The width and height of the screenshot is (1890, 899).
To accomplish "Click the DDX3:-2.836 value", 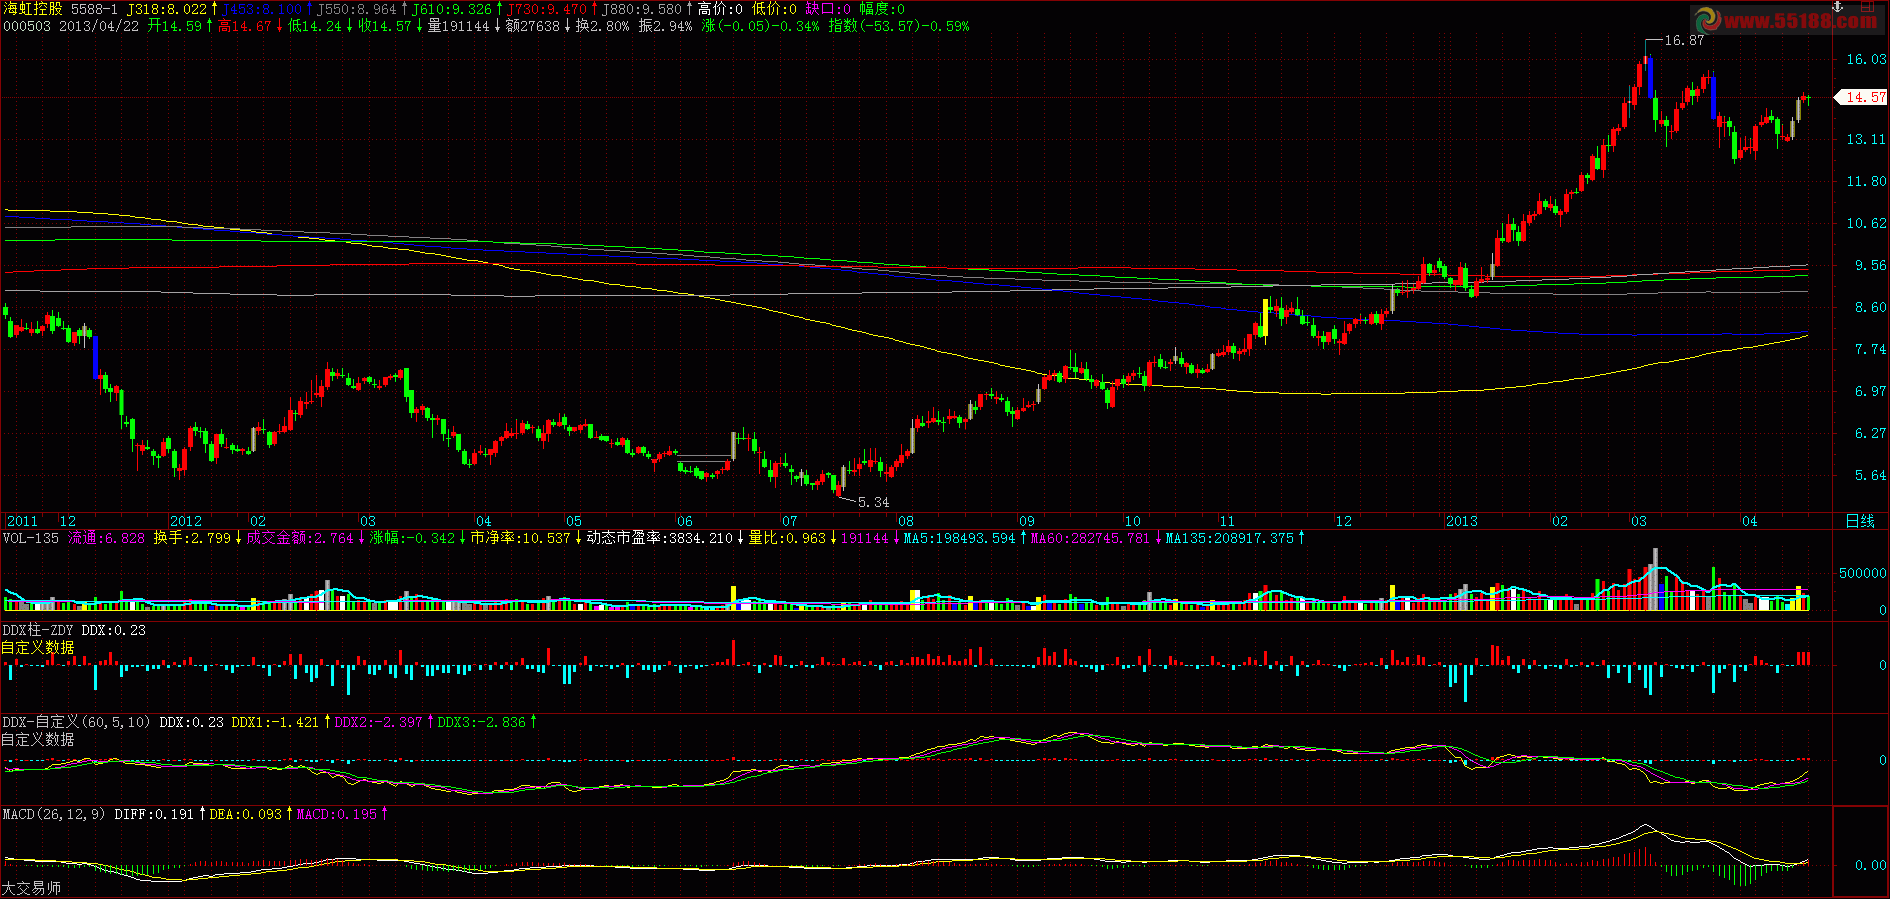I will [481, 722].
